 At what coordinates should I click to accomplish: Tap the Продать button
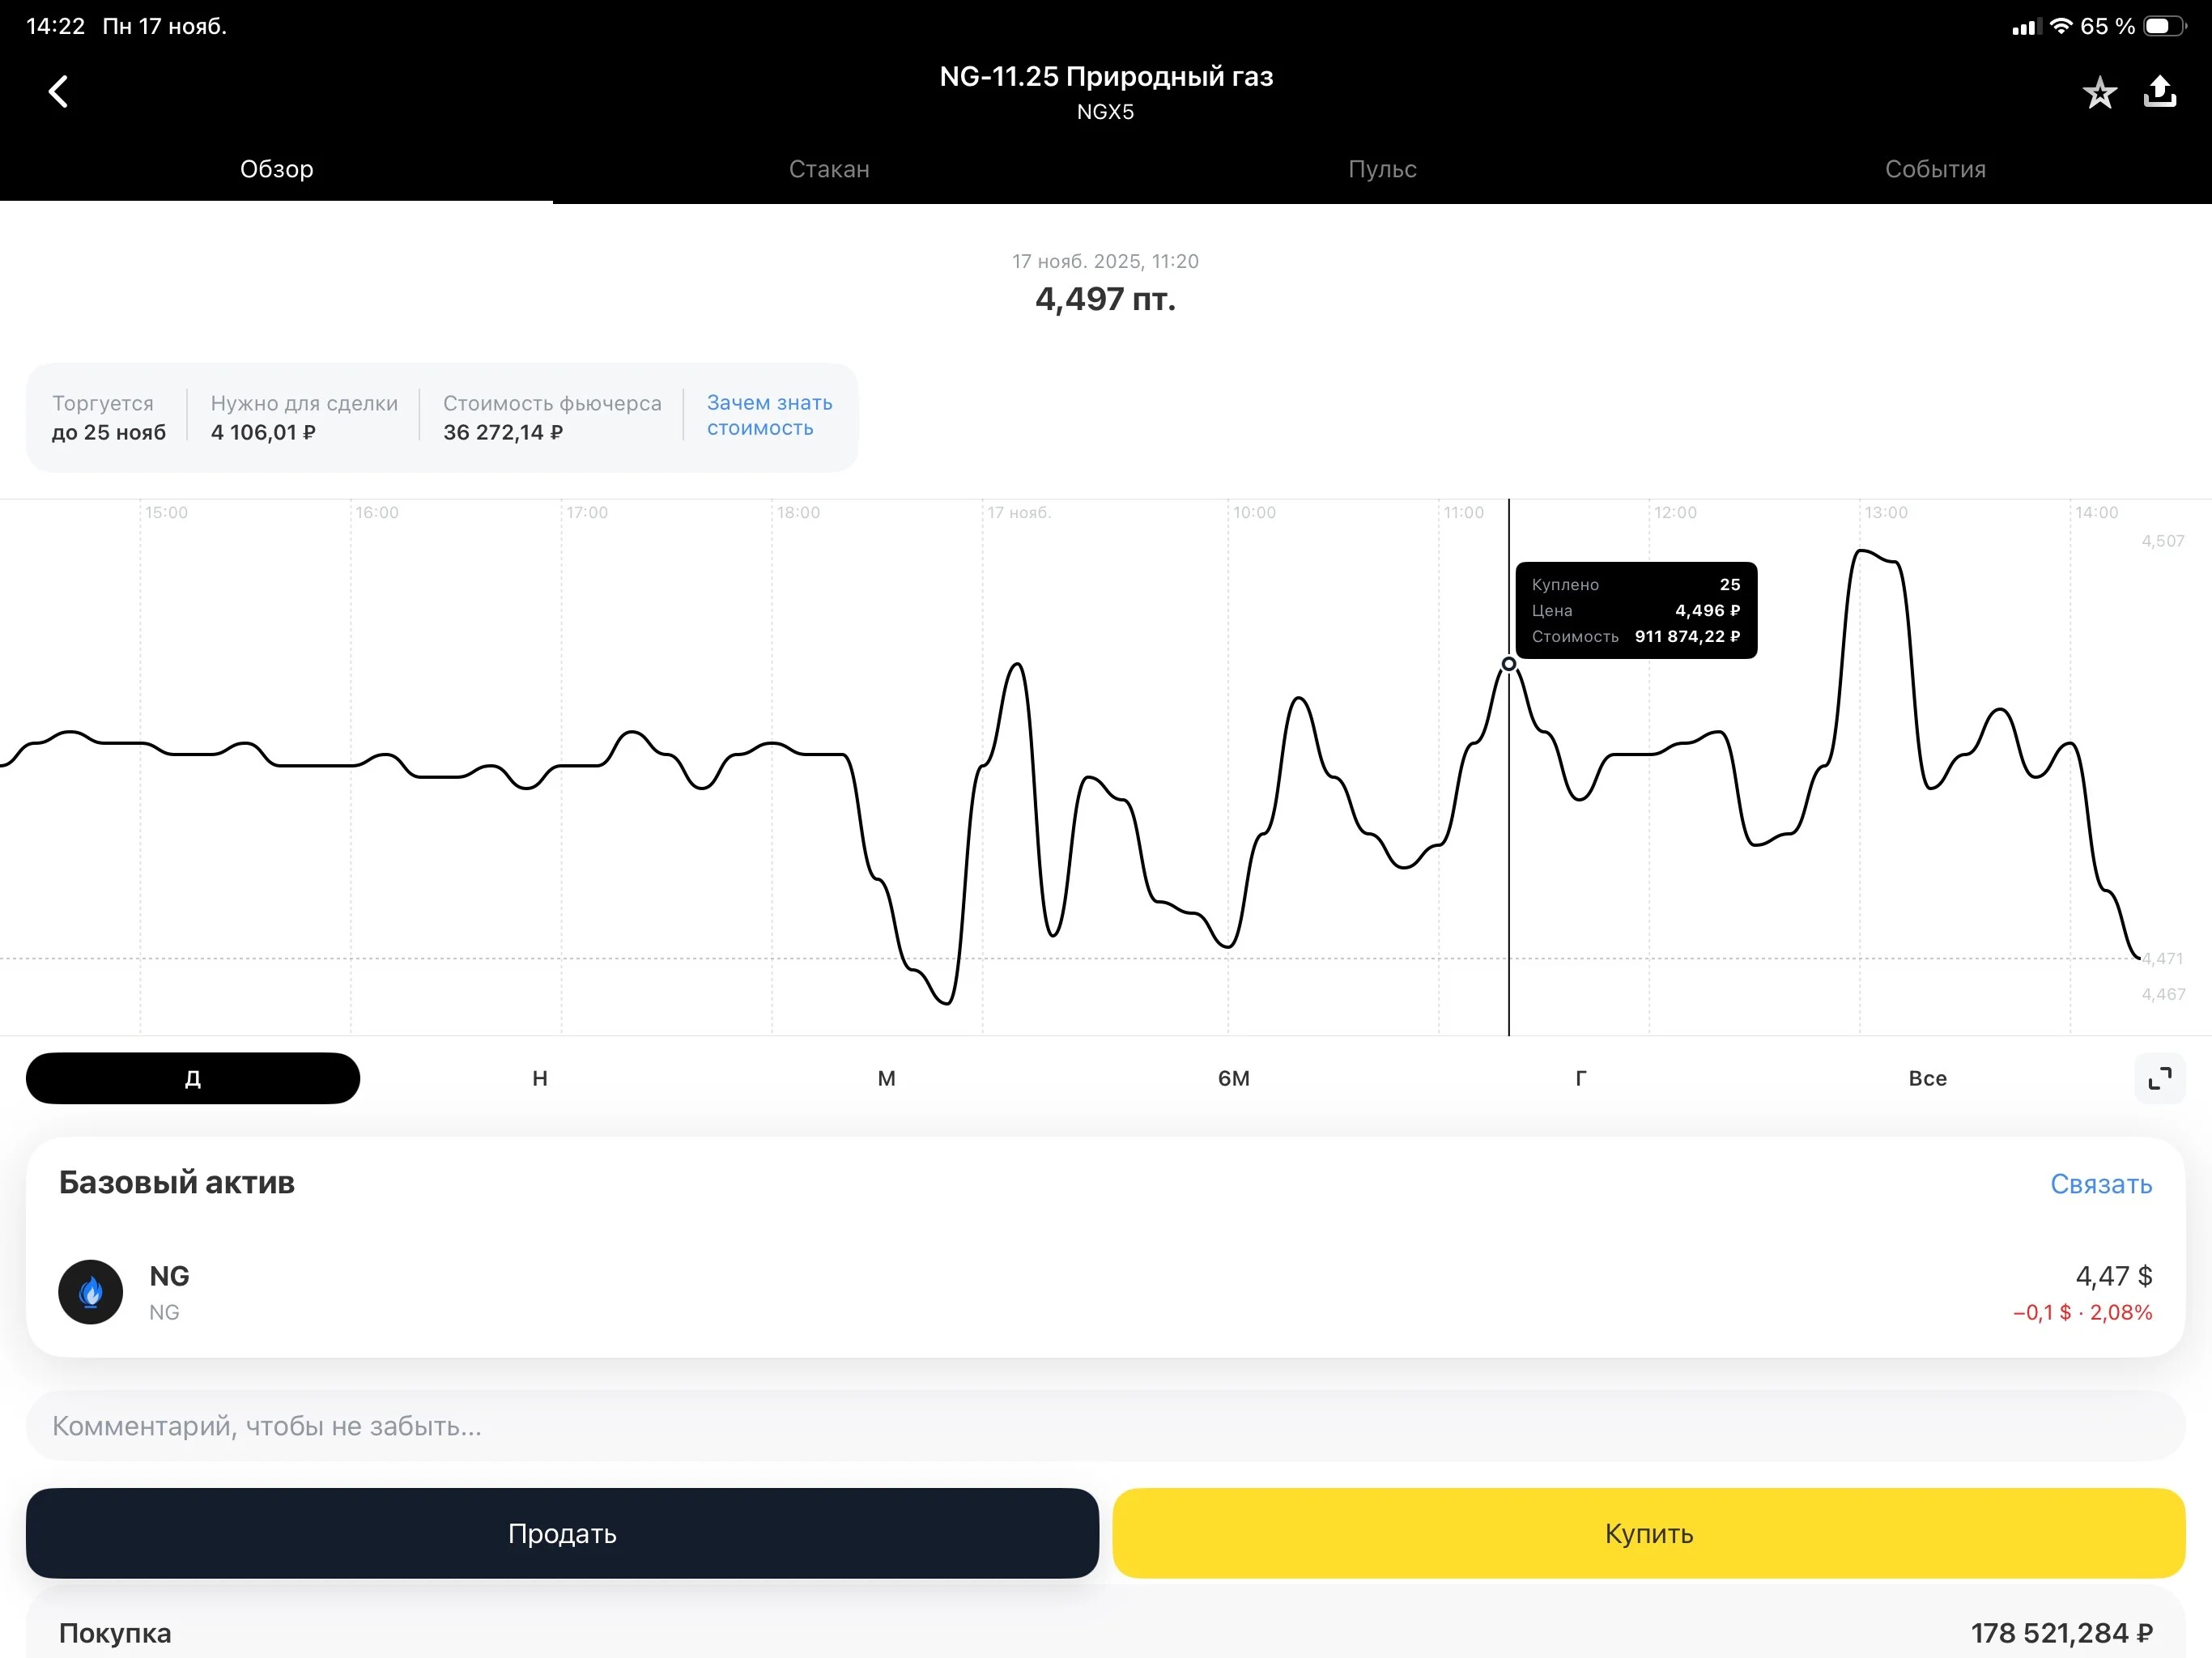point(562,1533)
